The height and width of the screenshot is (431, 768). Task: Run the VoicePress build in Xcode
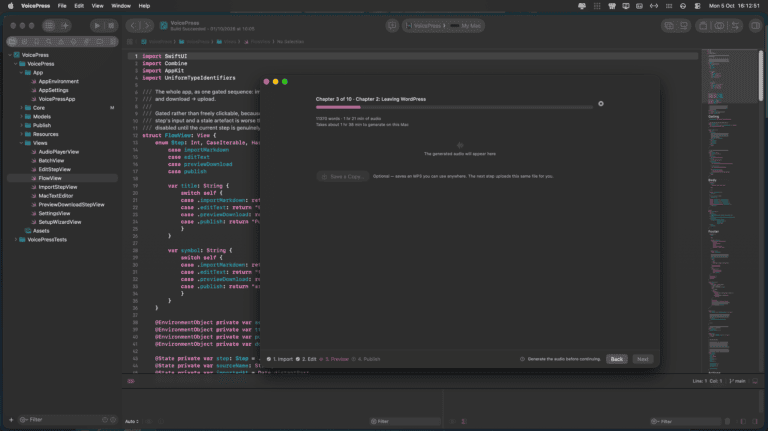(x=97, y=25)
